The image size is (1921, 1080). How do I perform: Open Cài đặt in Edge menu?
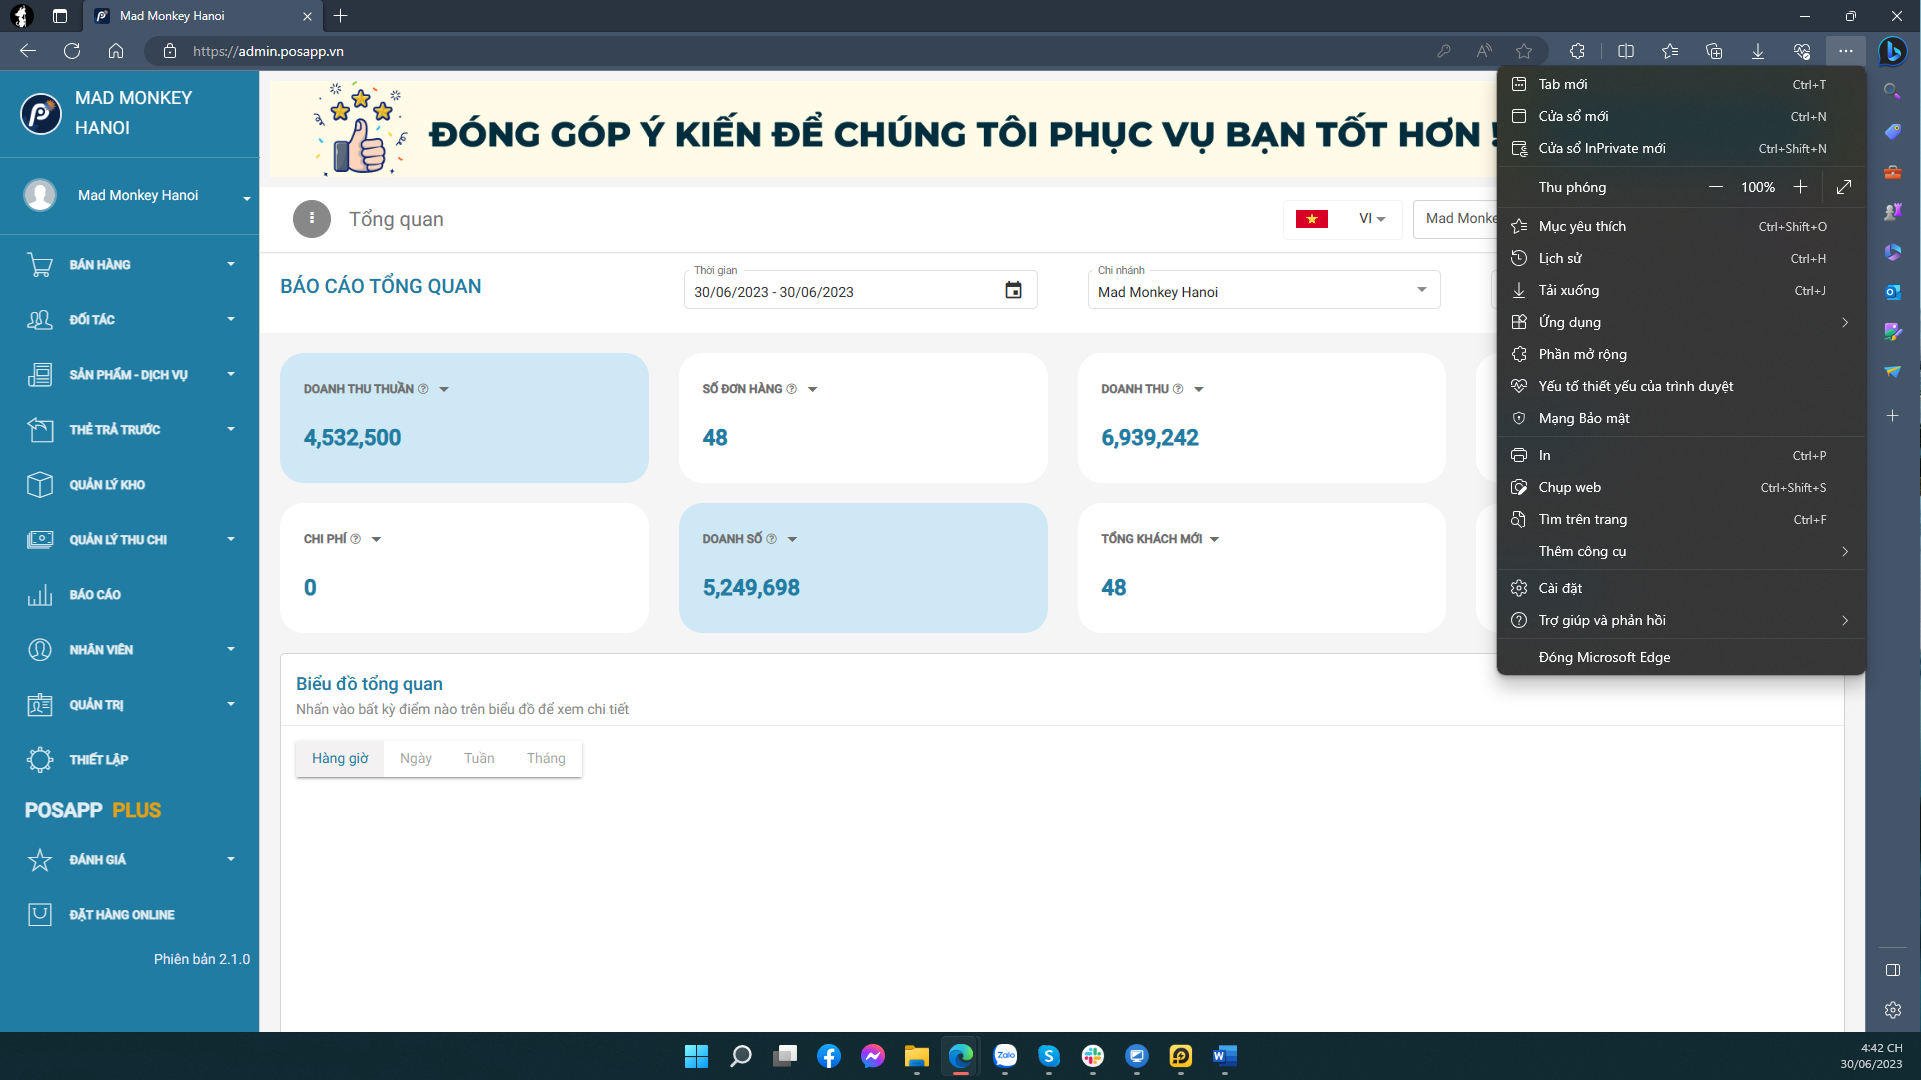tap(1560, 589)
